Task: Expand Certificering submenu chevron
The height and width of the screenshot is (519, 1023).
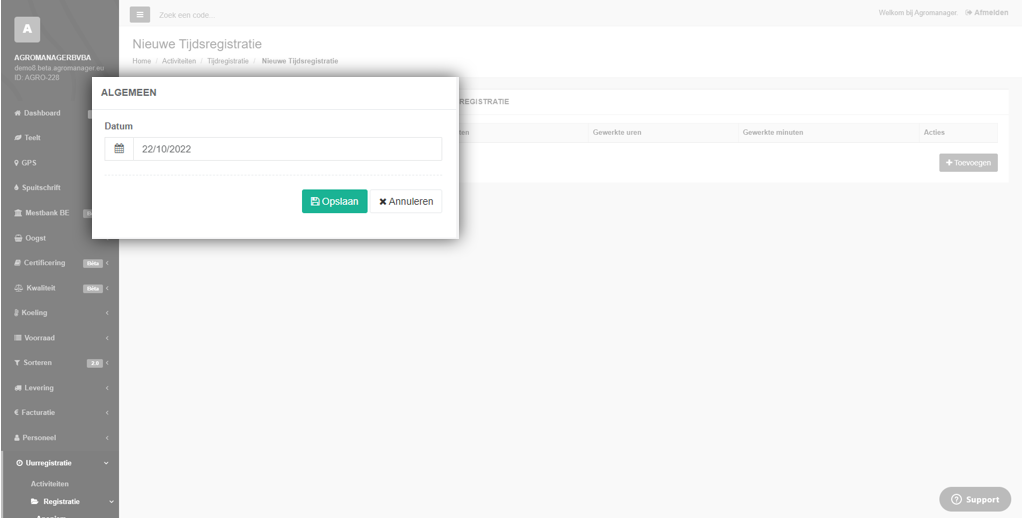Action: point(107,263)
